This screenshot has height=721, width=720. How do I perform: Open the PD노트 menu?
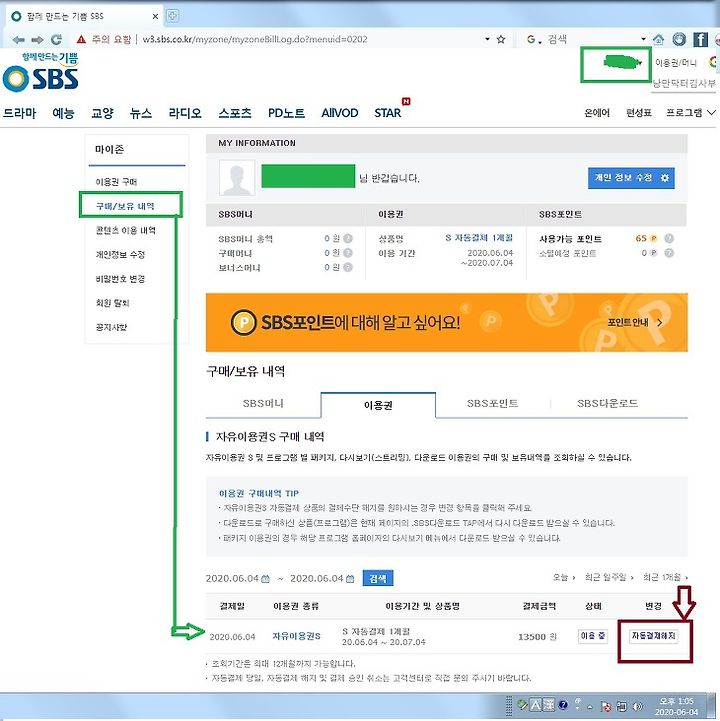pos(286,113)
